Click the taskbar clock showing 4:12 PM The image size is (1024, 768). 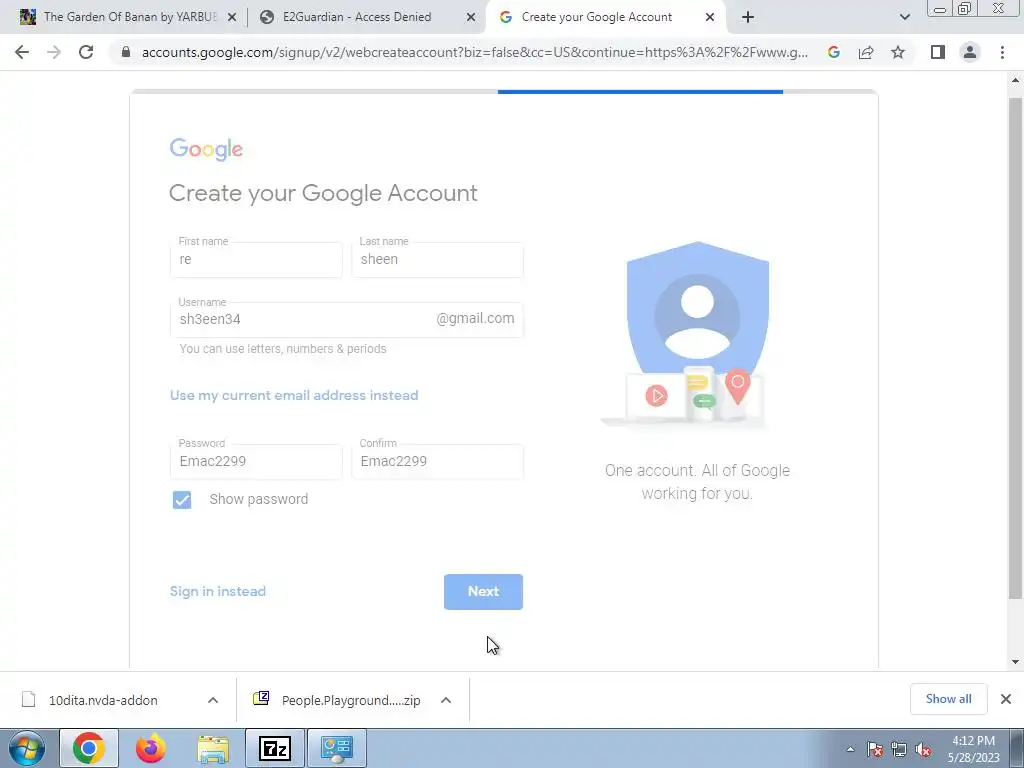973,749
